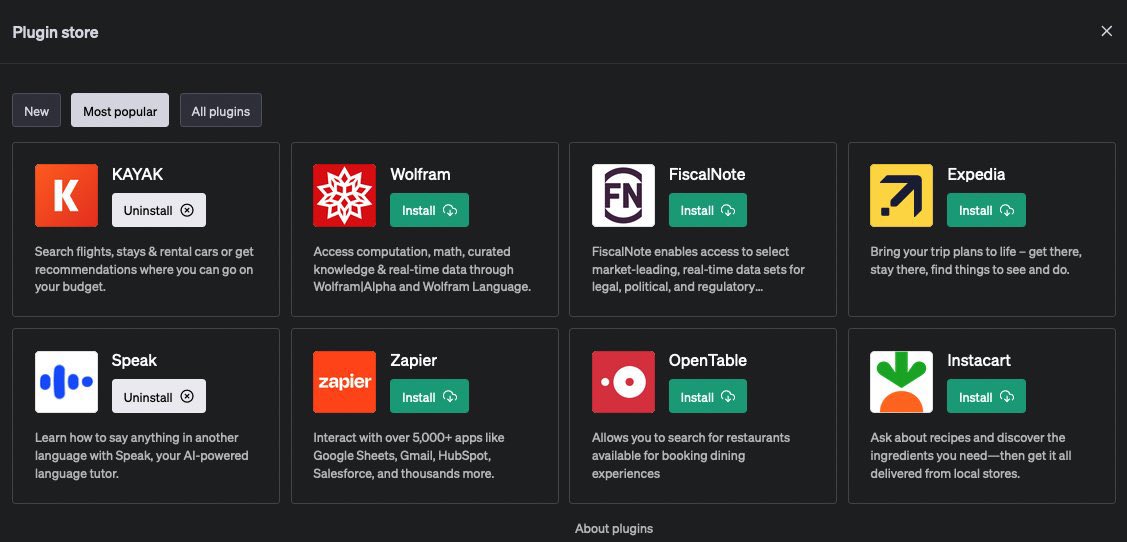Click the Wolfram plugin logo
Screen dimensions: 1127x542
[x=344, y=196]
